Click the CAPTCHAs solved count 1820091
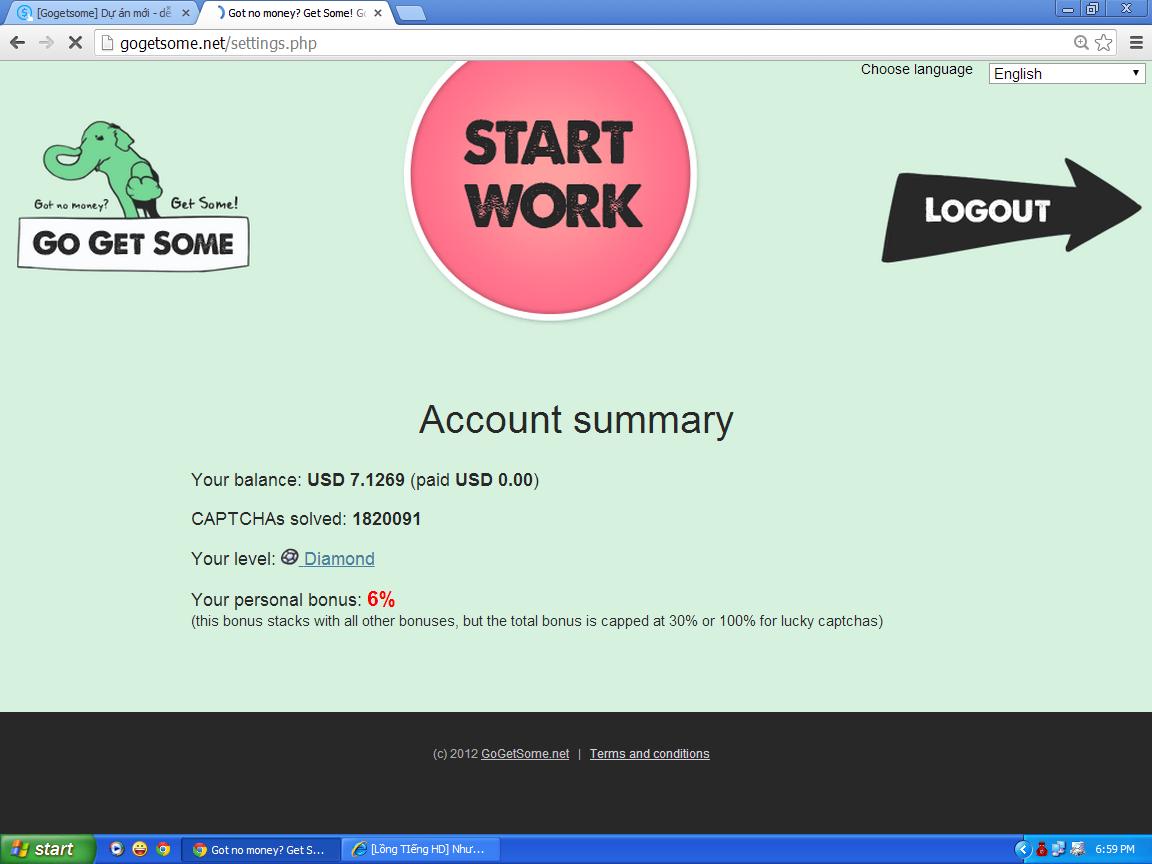 [x=386, y=519]
